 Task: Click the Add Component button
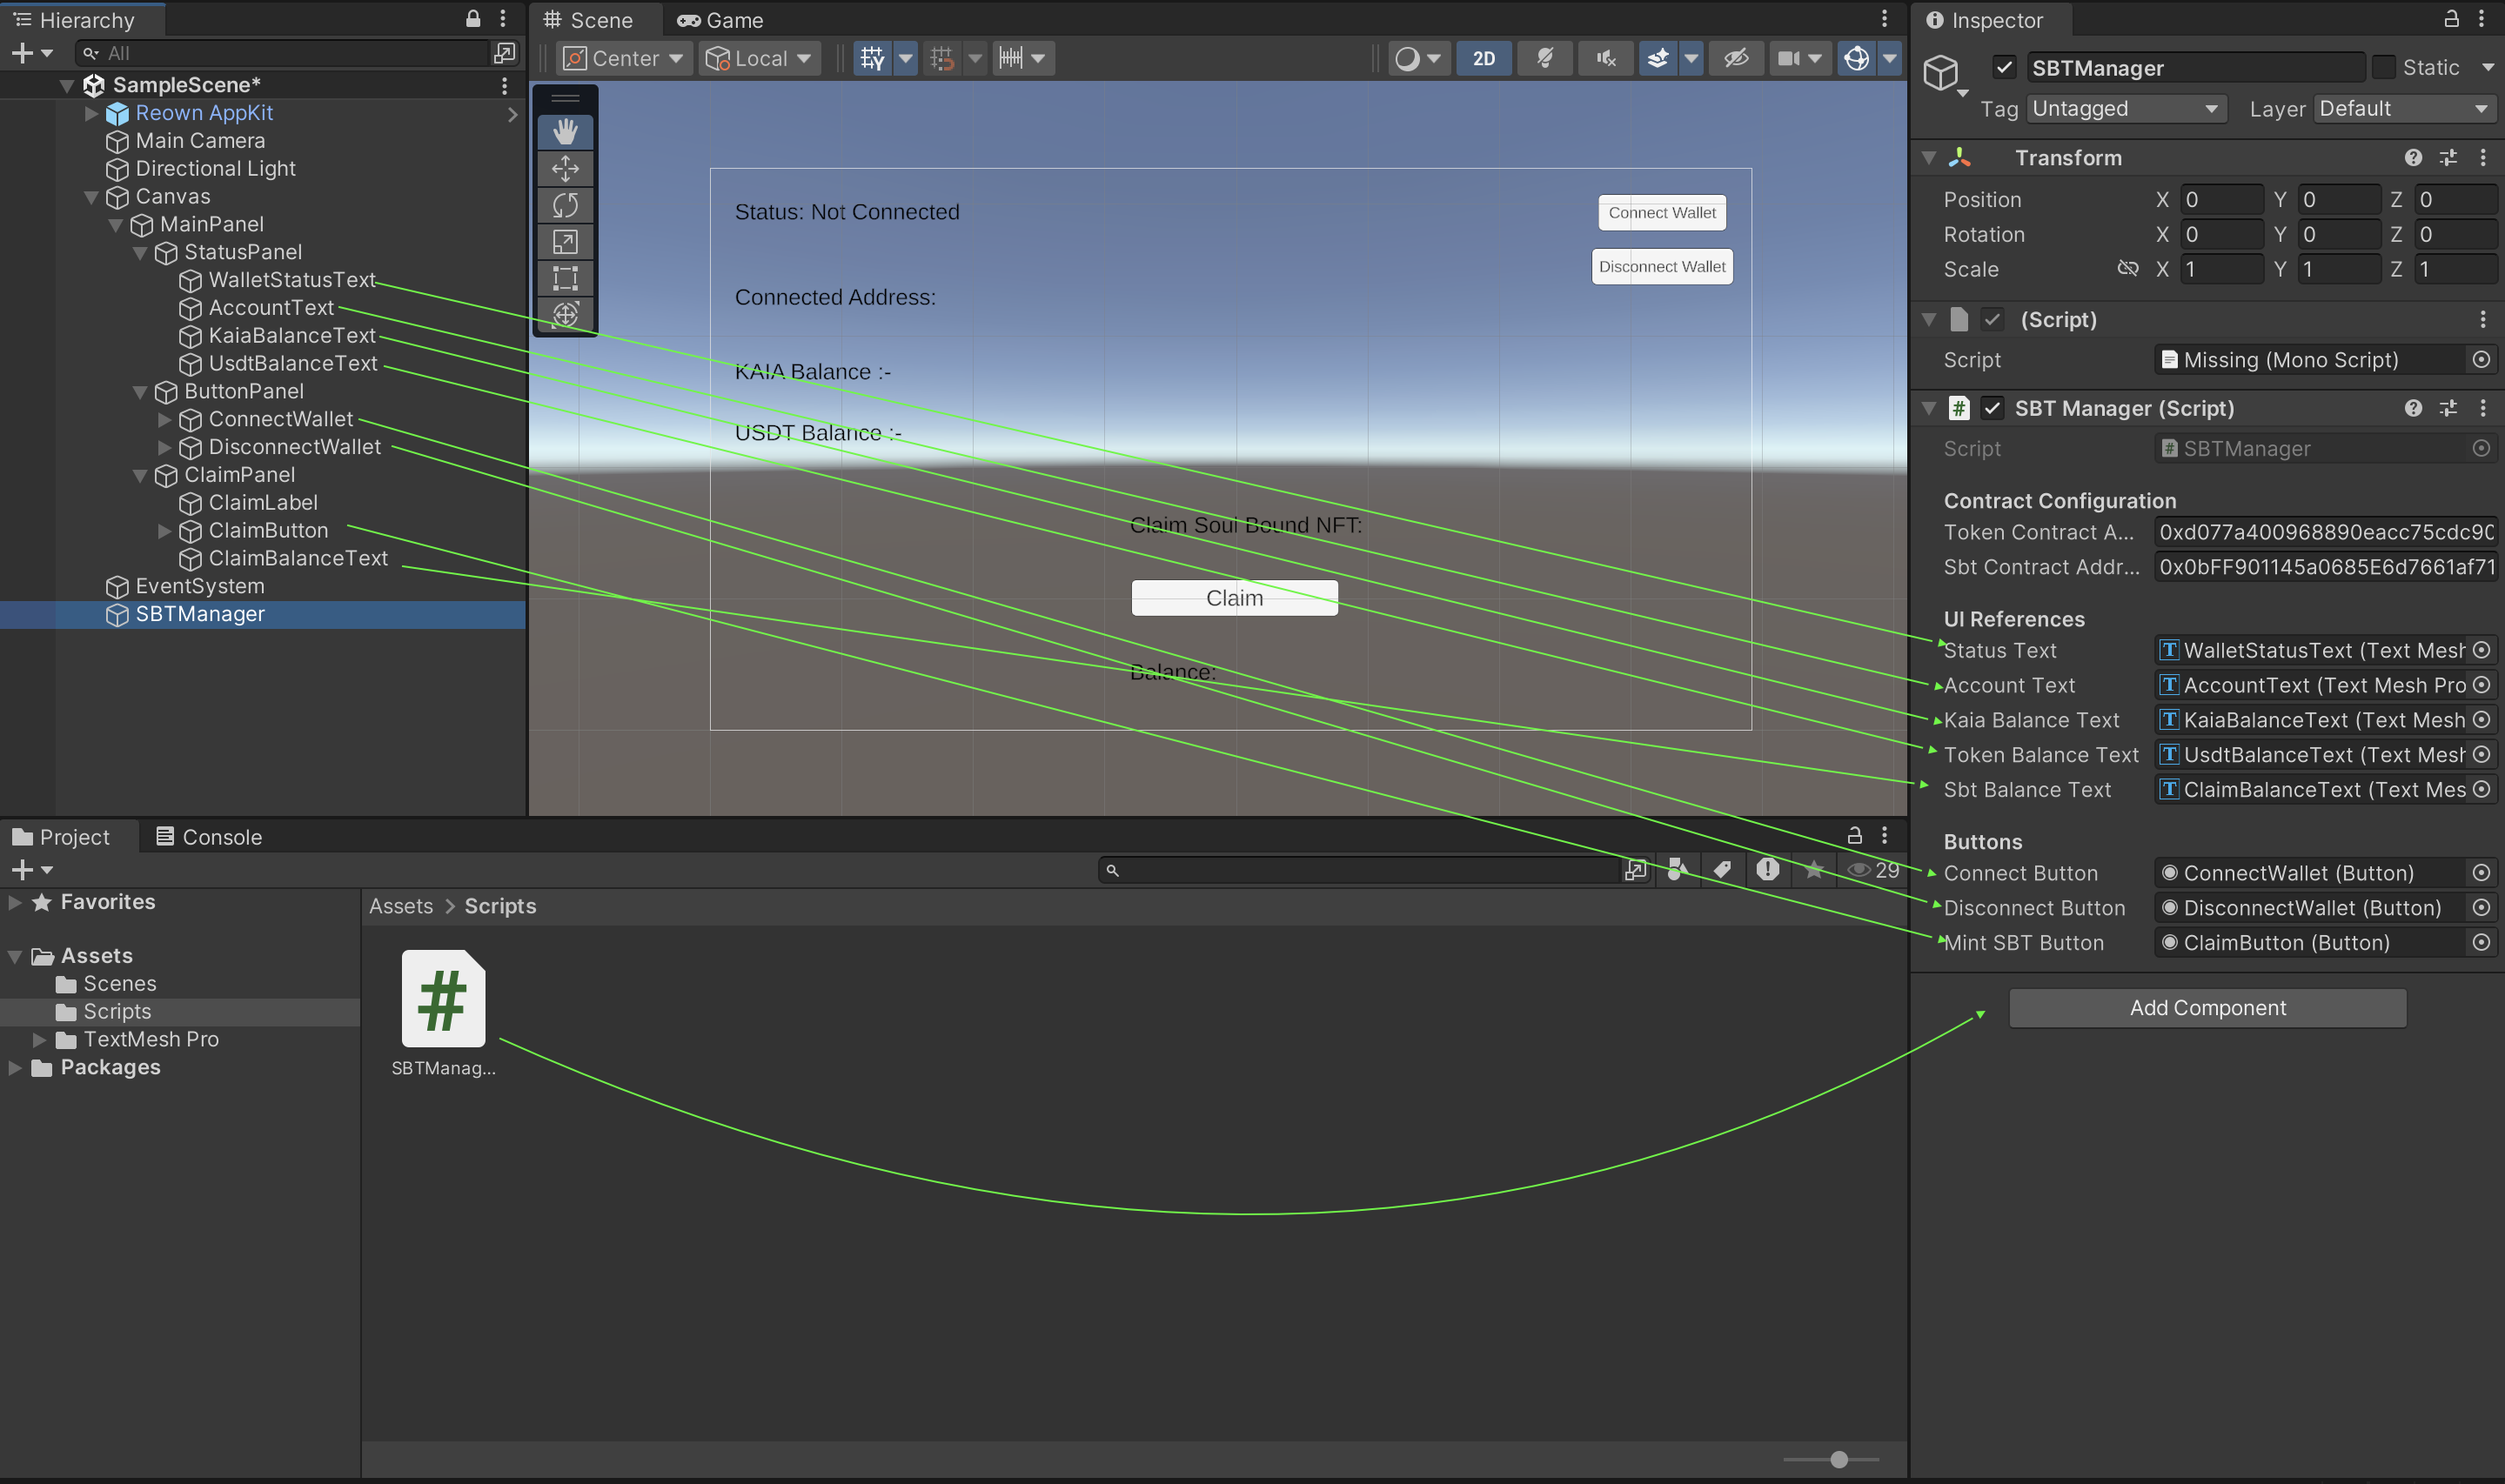[2207, 1008]
